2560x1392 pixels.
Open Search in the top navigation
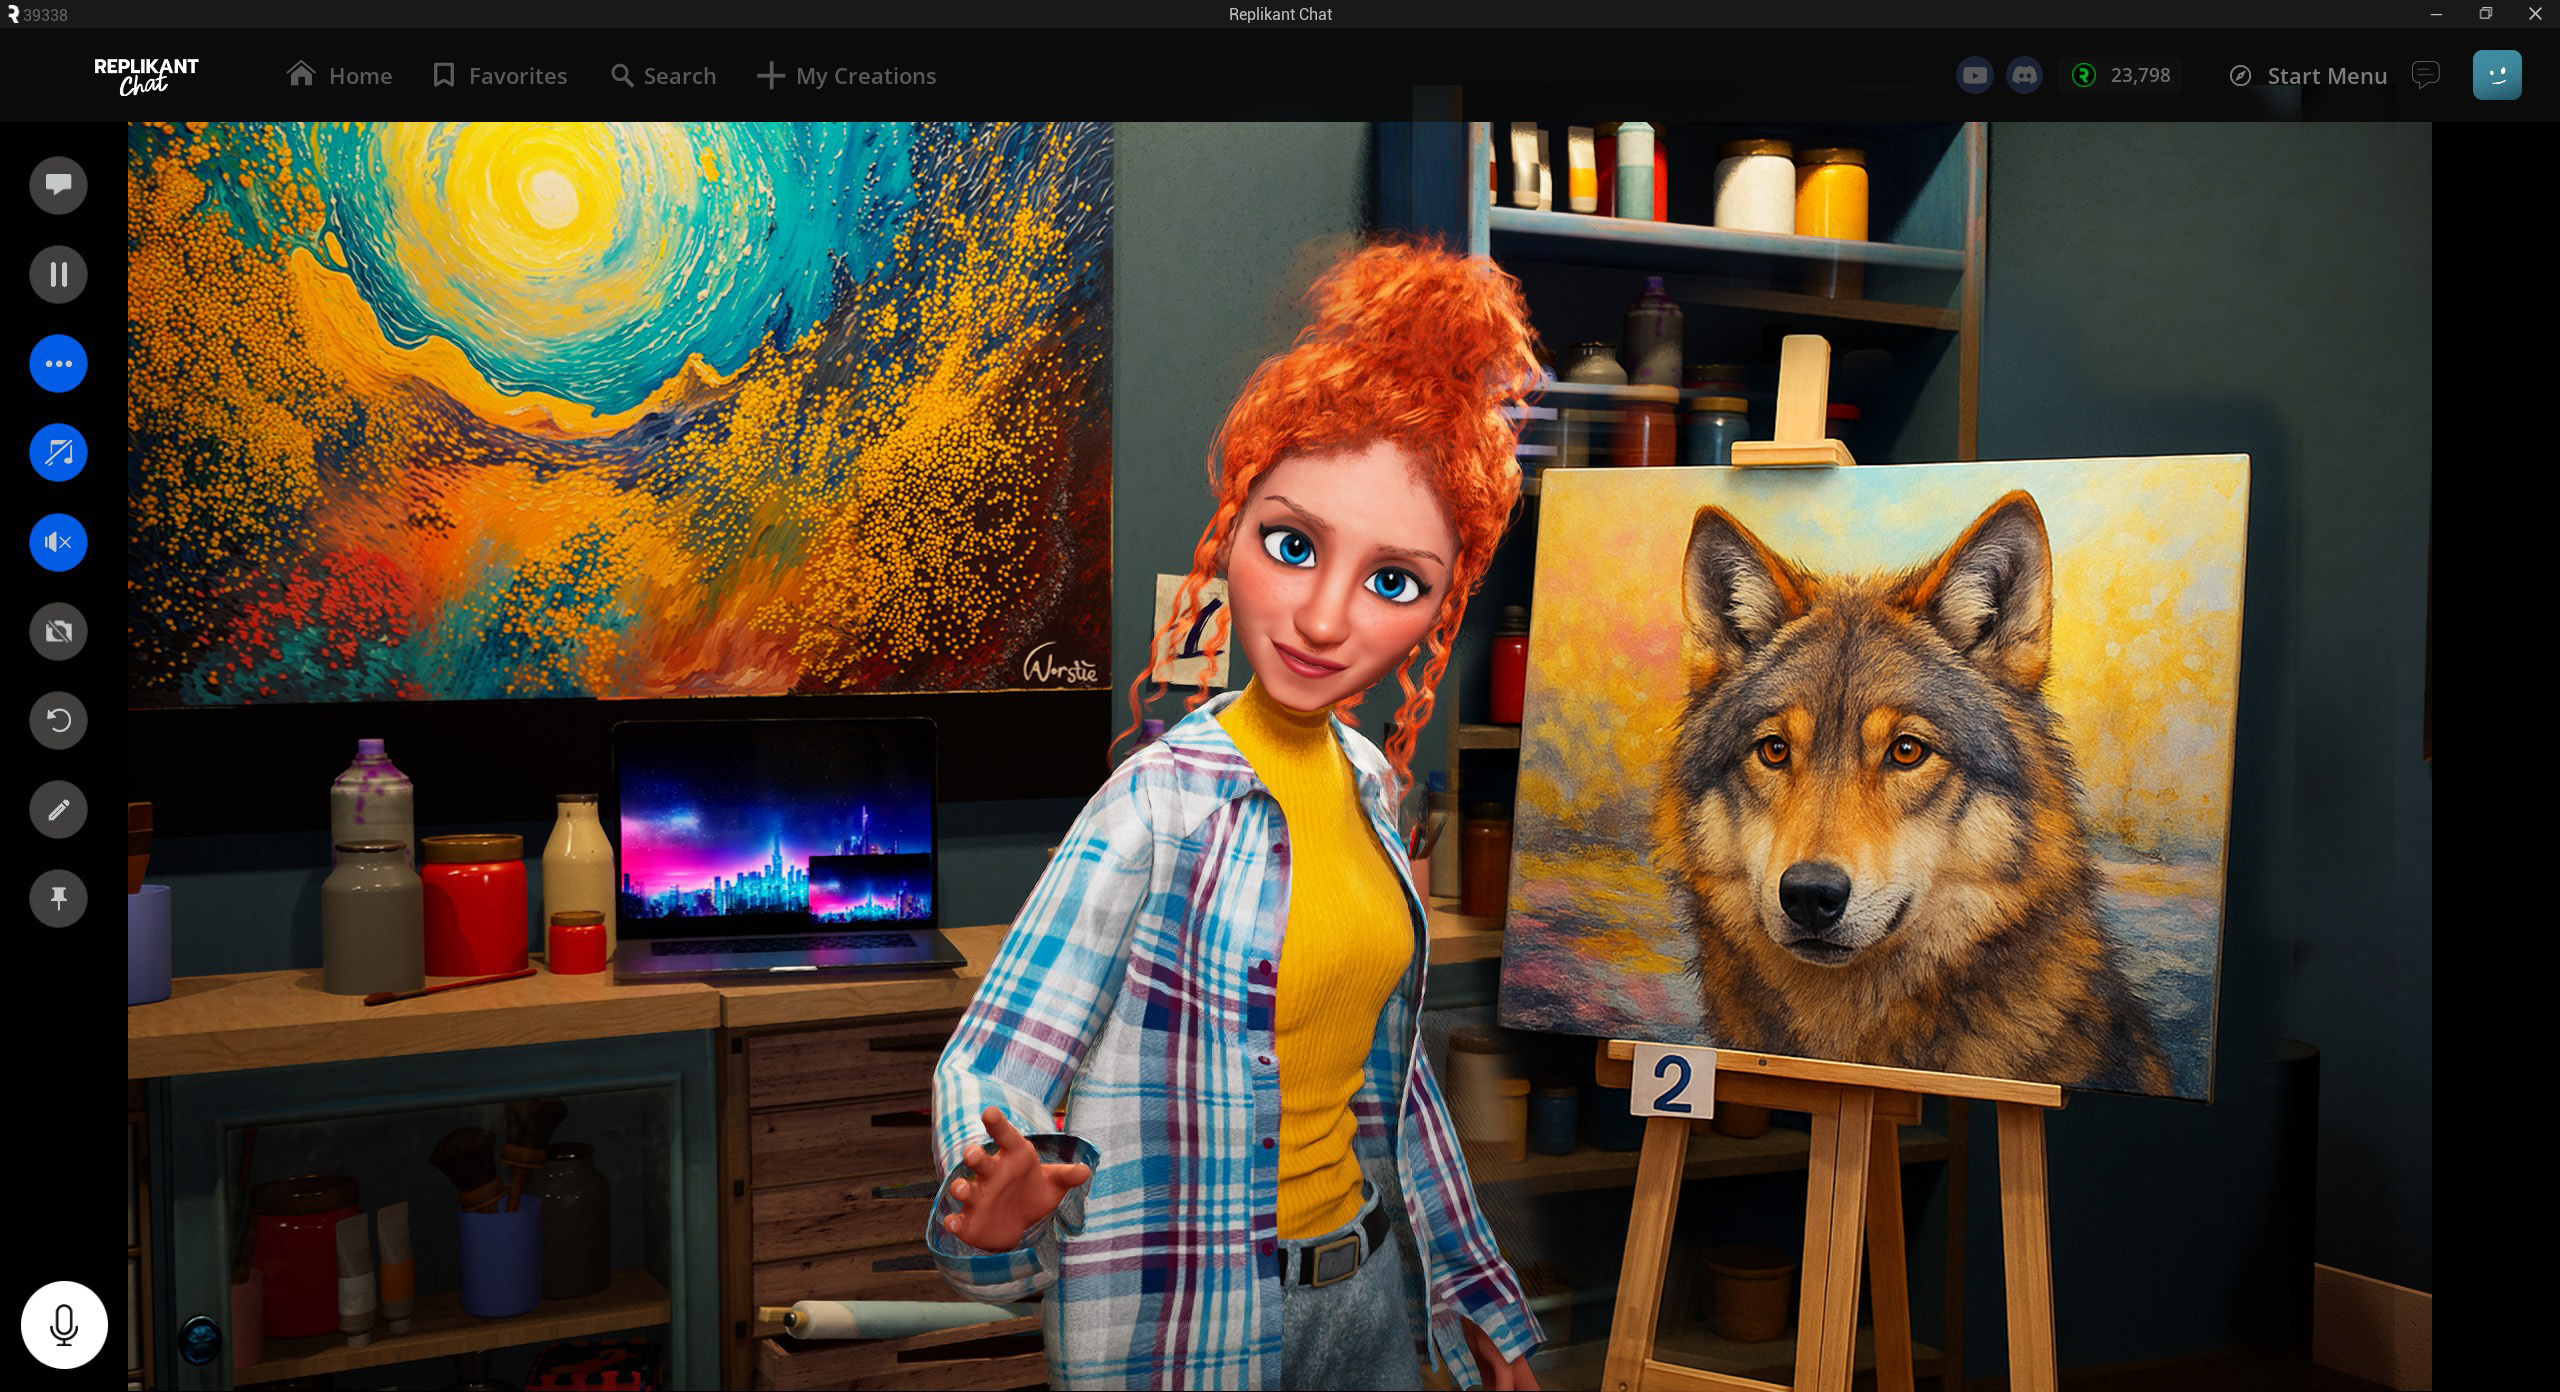pyautogui.click(x=663, y=76)
